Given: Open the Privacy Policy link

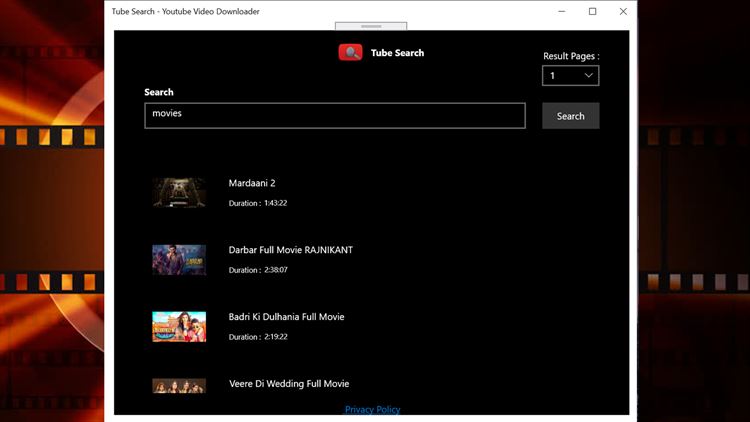Looking at the screenshot, I should click(373, 410).
